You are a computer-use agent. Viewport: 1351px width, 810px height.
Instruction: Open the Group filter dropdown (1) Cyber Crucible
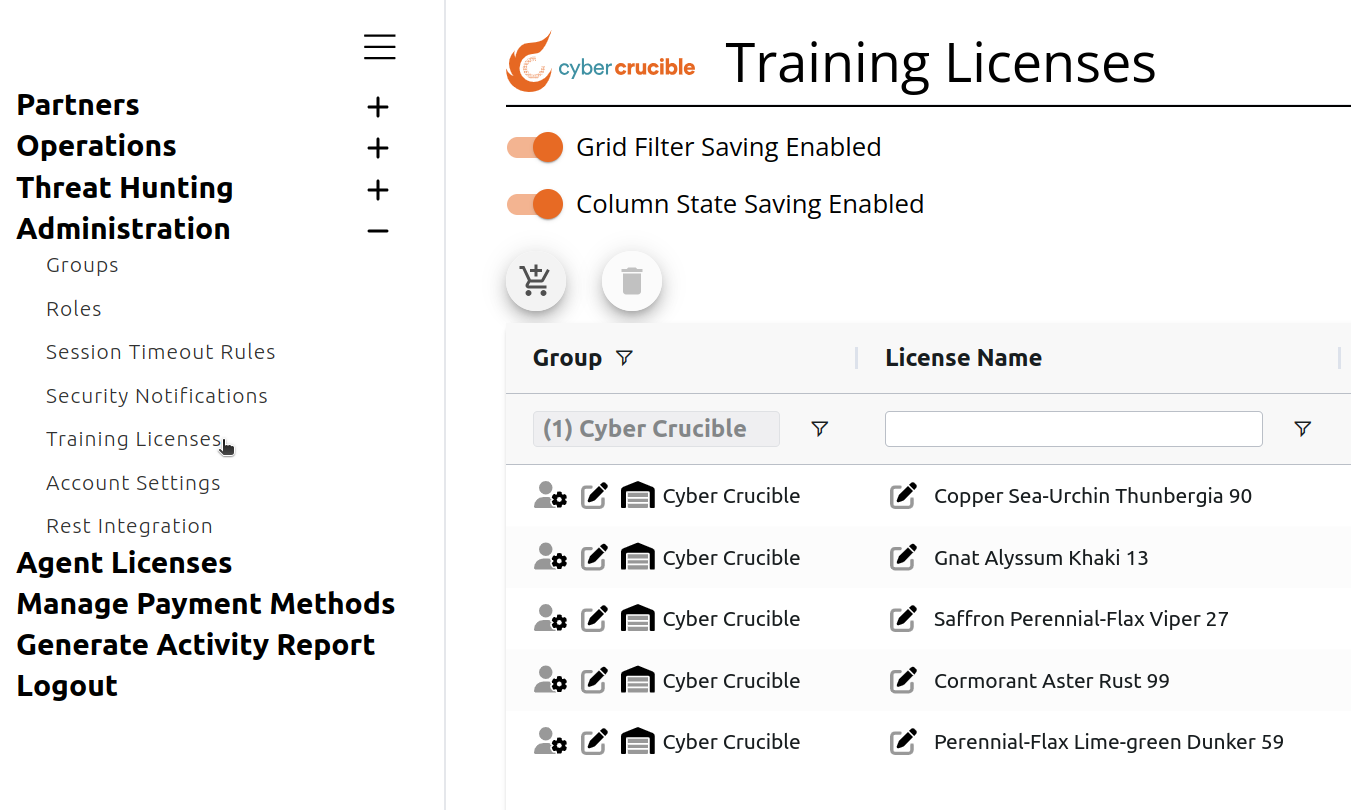[x=656, y=429]
